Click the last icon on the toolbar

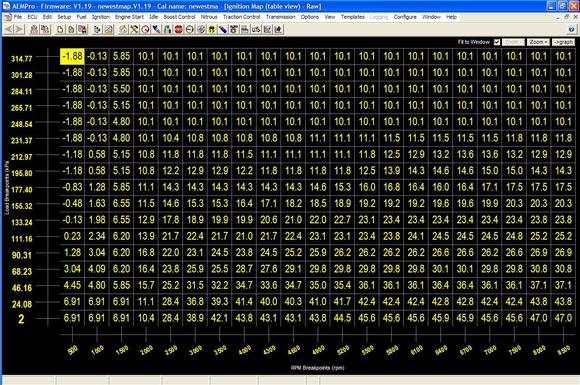pos(278,29)
